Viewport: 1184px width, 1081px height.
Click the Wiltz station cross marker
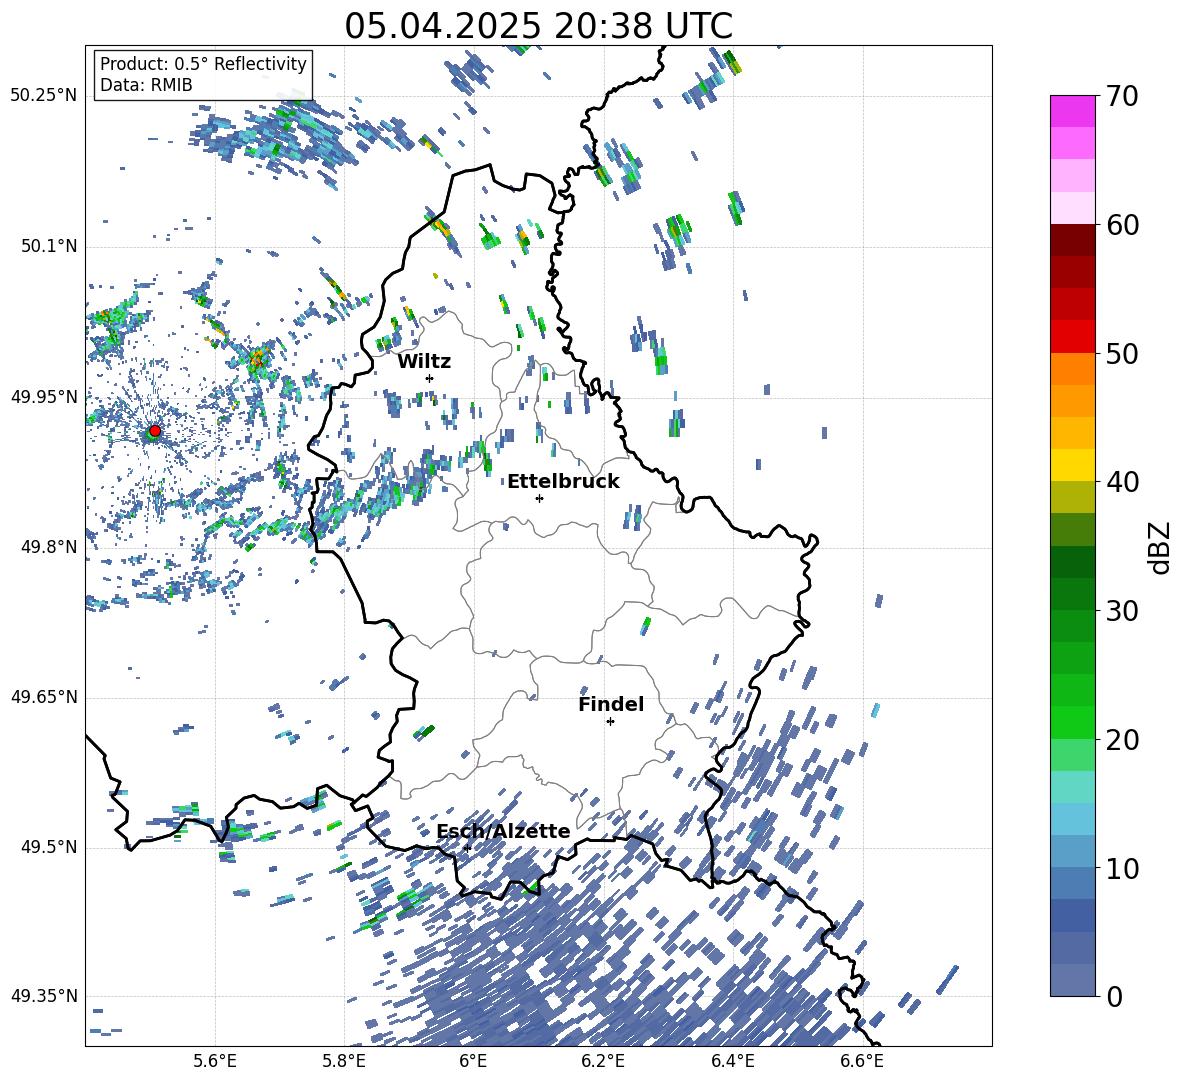(x=430, y=378)
